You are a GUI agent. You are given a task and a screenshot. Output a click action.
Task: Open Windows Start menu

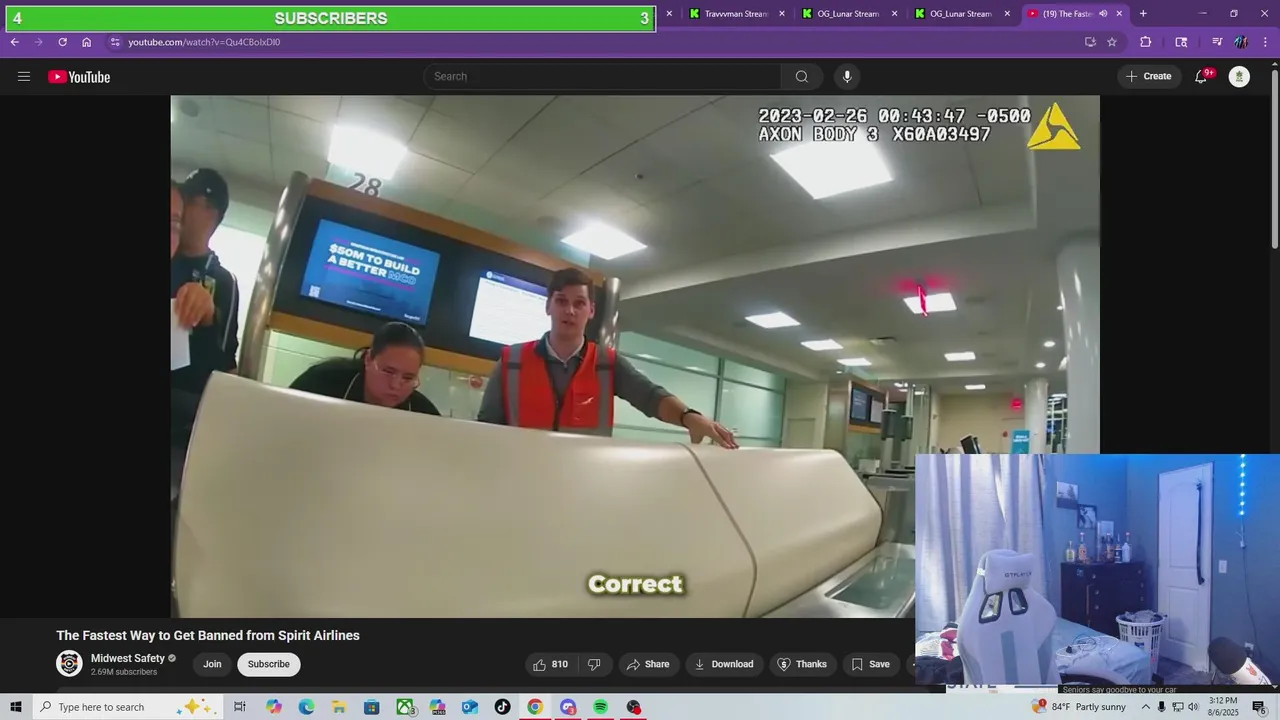pos(16,707)
